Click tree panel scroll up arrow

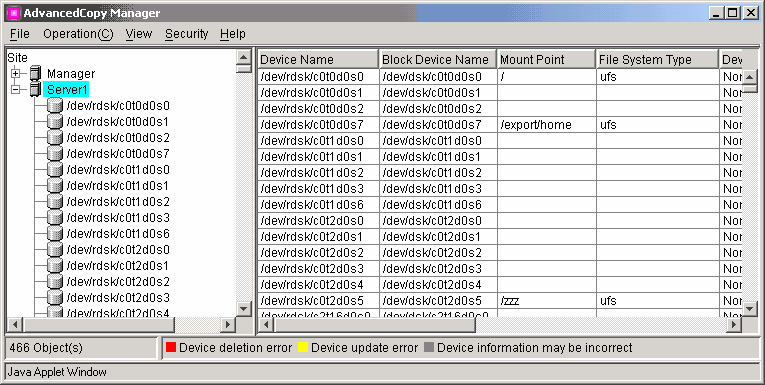tap(244, 57)
